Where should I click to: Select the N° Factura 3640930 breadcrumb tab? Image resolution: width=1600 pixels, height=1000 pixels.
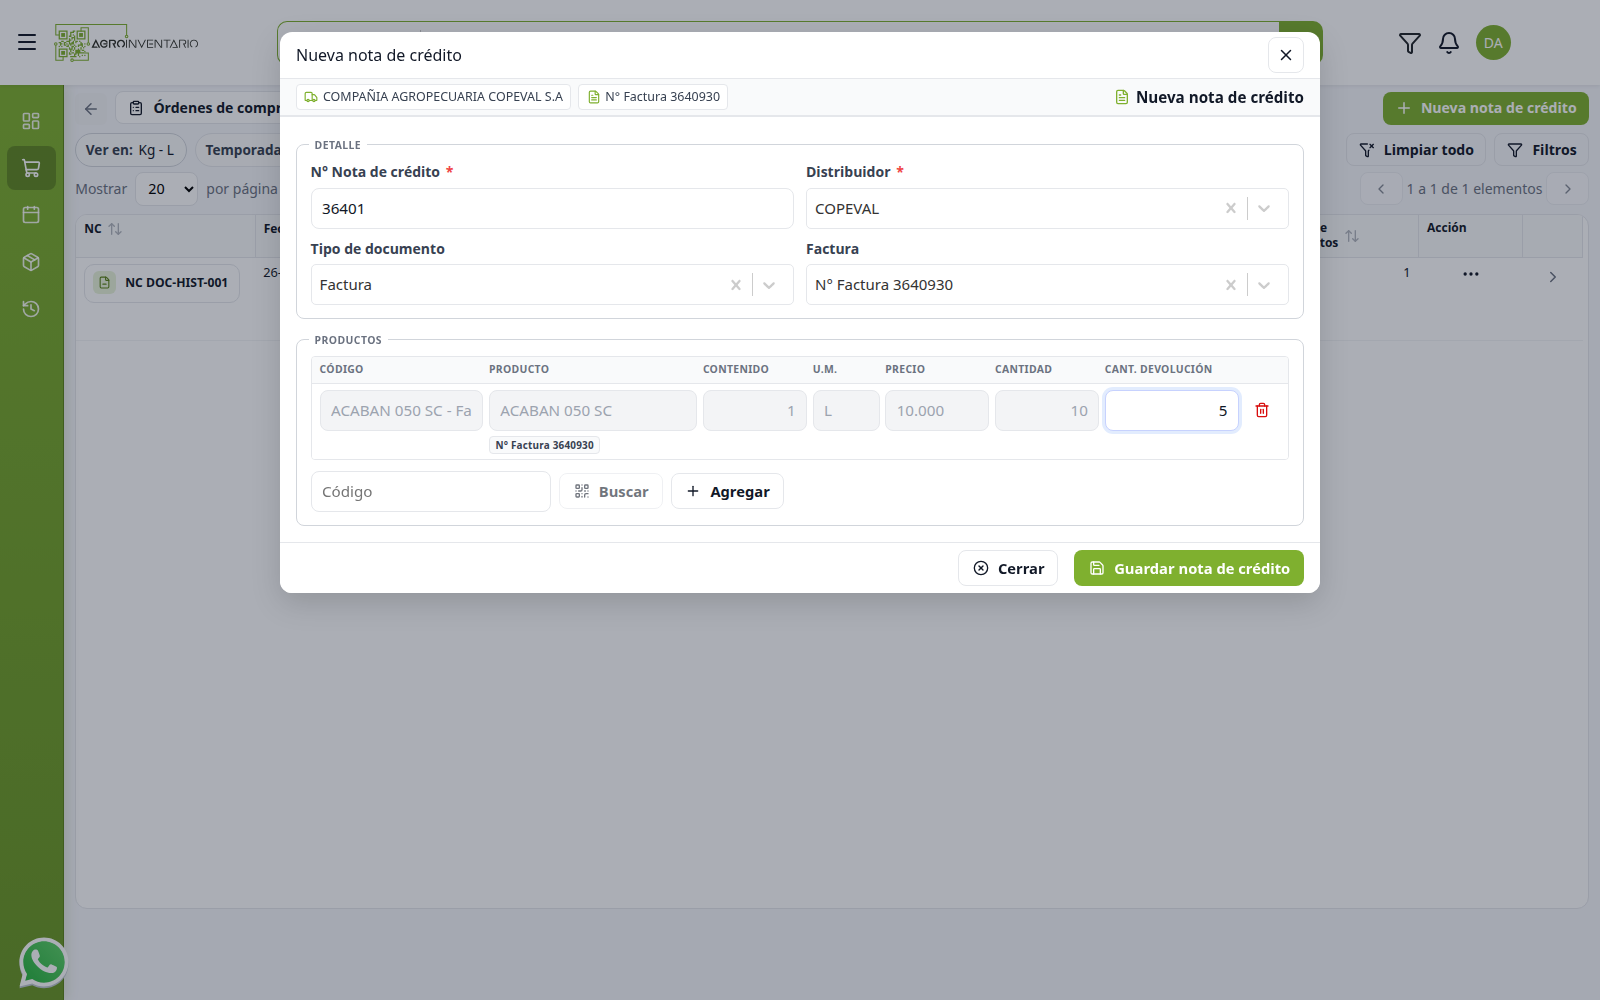(653, 97)
